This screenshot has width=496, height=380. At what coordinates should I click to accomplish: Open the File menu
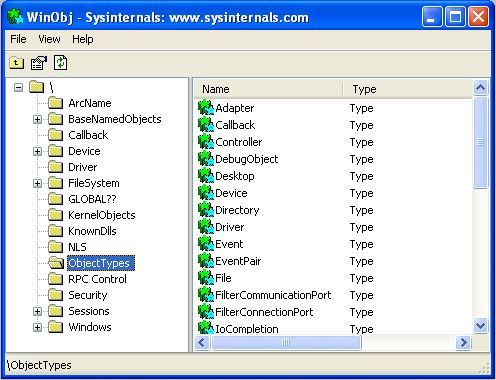(x=18, y=39)
